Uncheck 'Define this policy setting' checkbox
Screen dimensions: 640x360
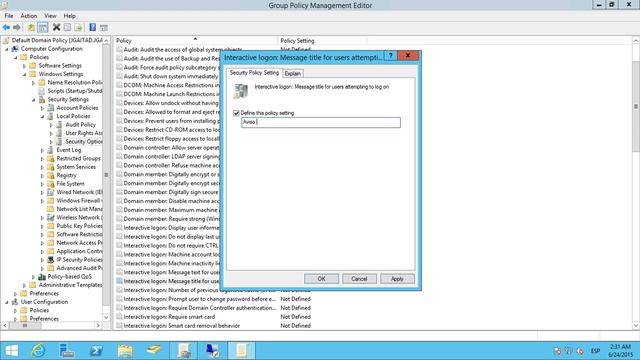coord(236,113)
